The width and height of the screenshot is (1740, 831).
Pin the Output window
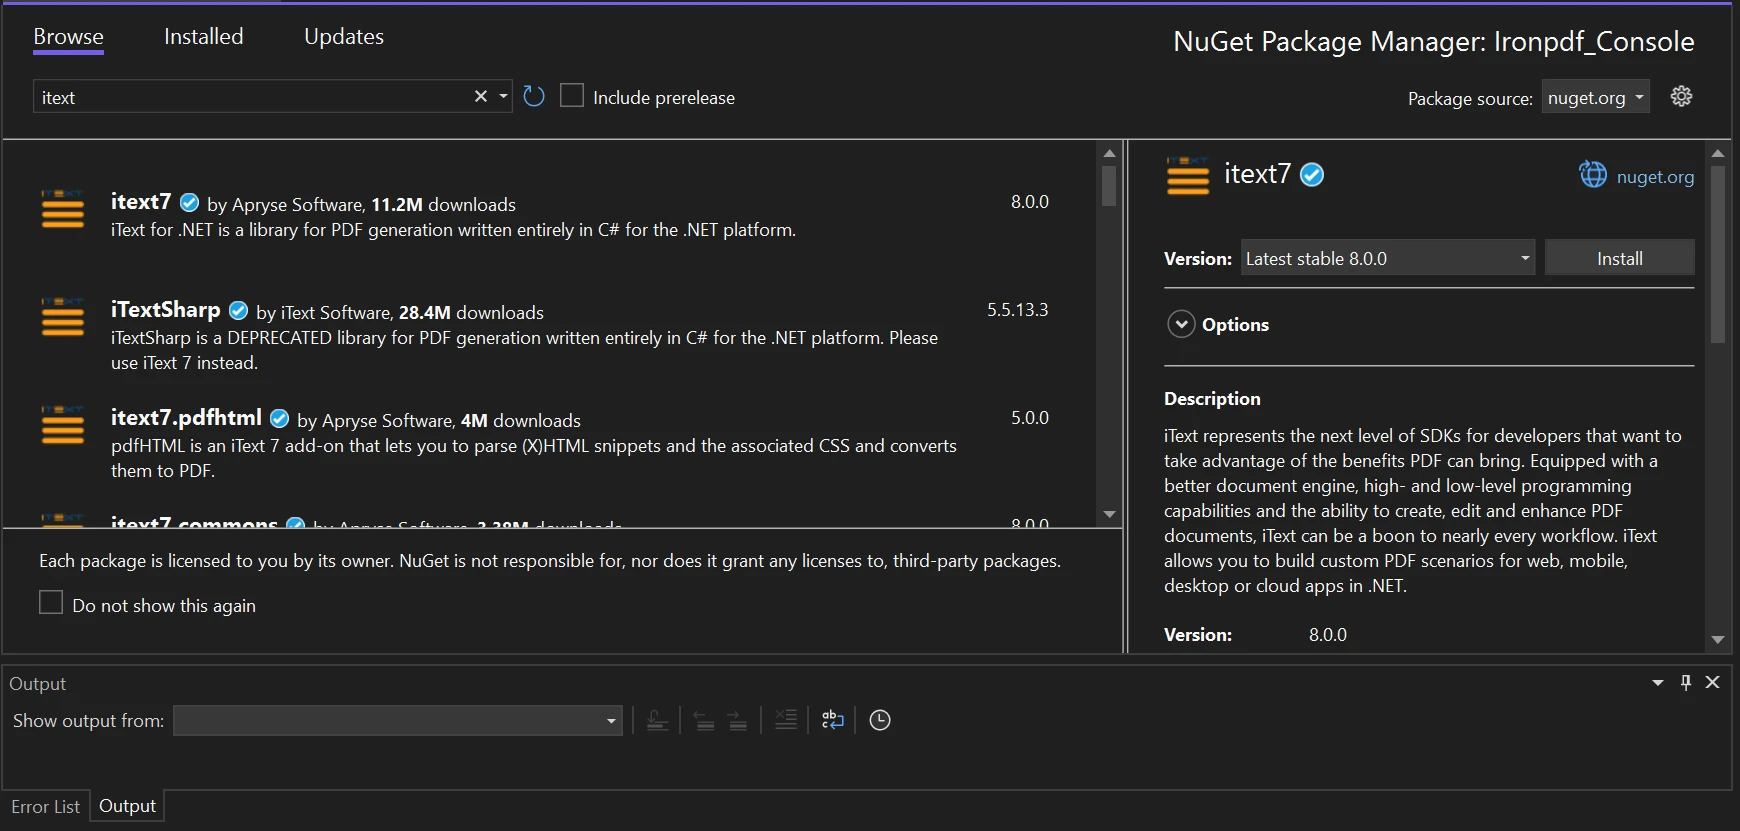[x=1686, y=682]
